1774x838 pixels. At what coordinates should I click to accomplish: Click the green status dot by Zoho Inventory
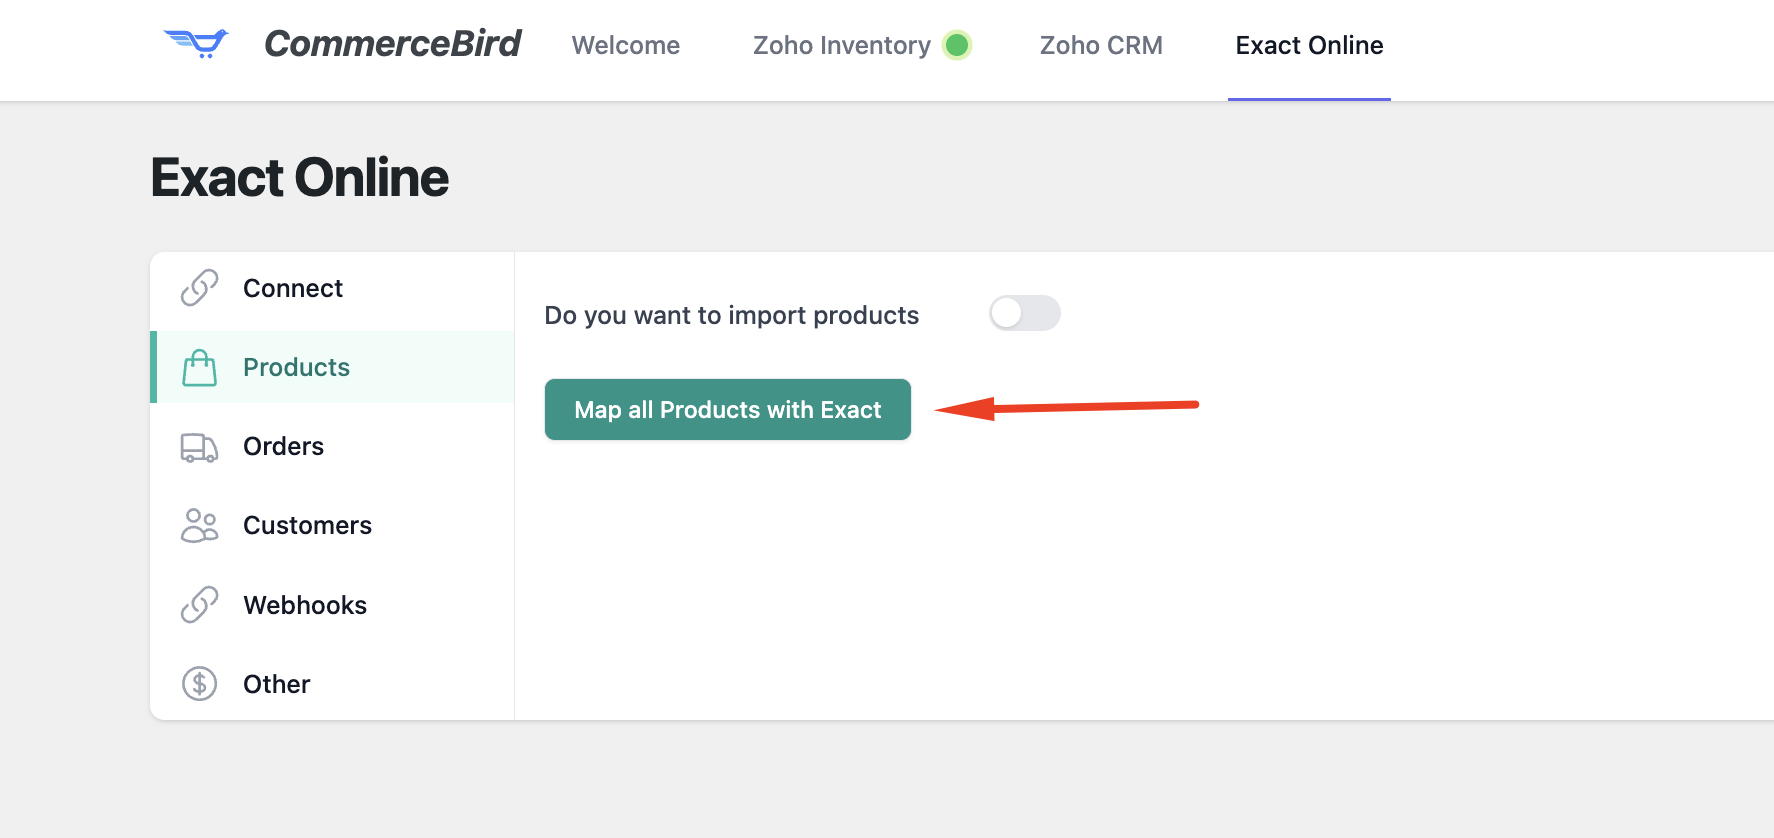(x=957, y=45)
